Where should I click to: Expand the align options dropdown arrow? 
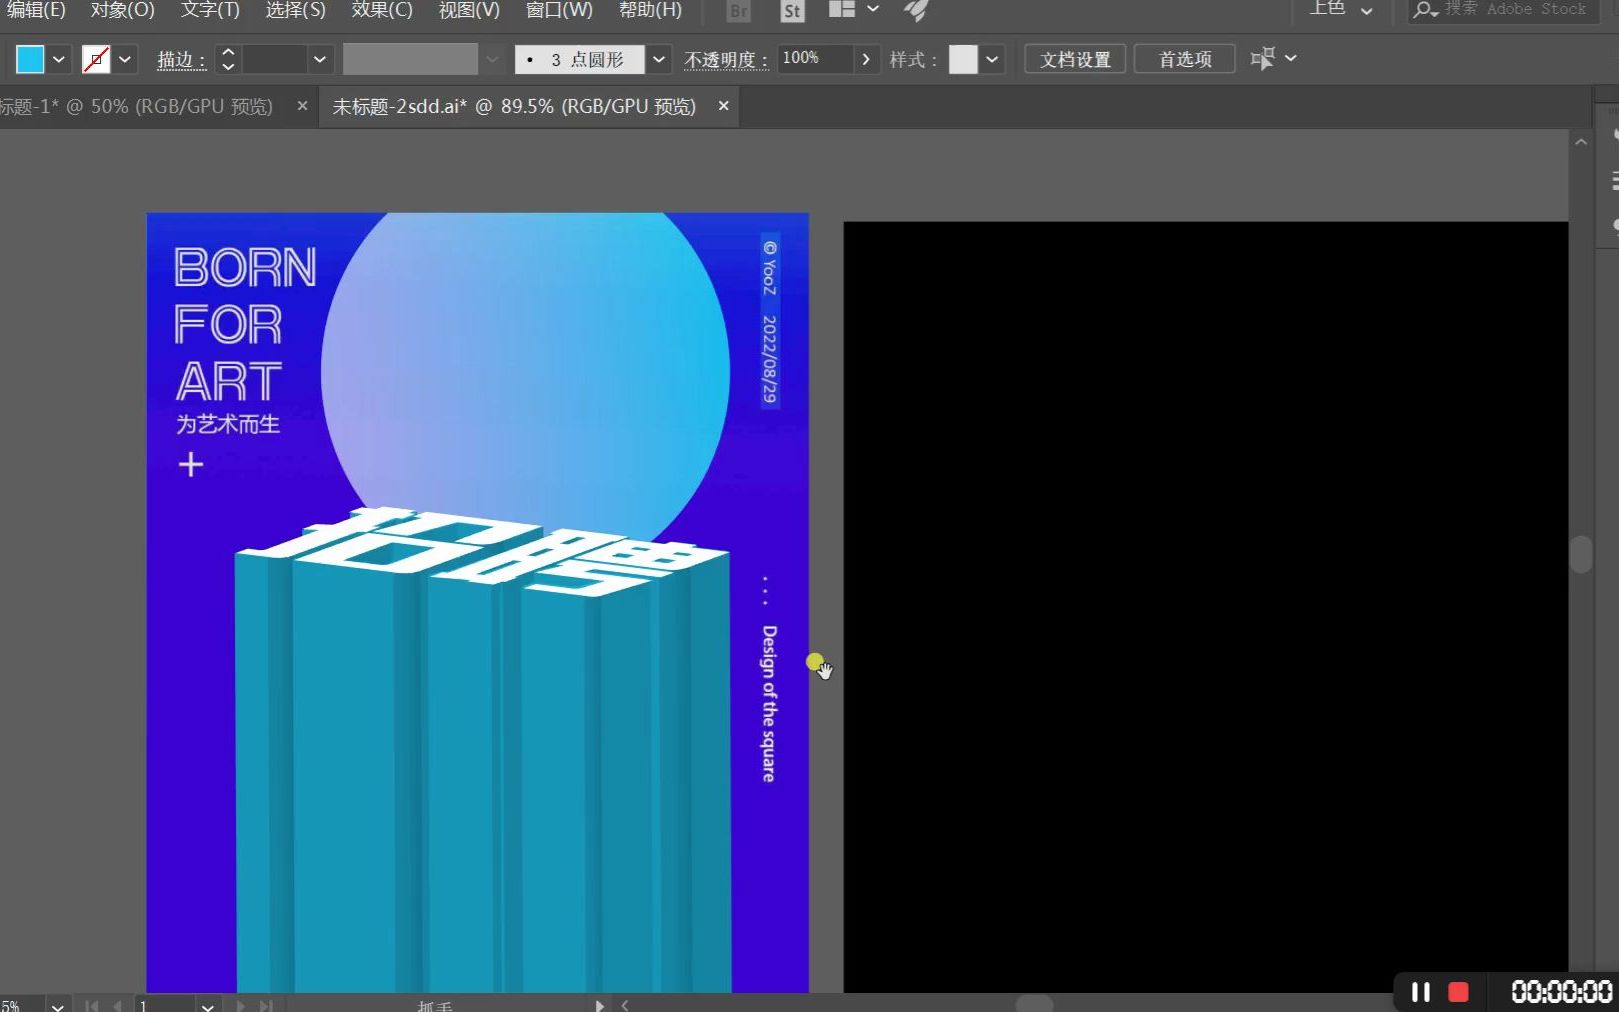1291,58
